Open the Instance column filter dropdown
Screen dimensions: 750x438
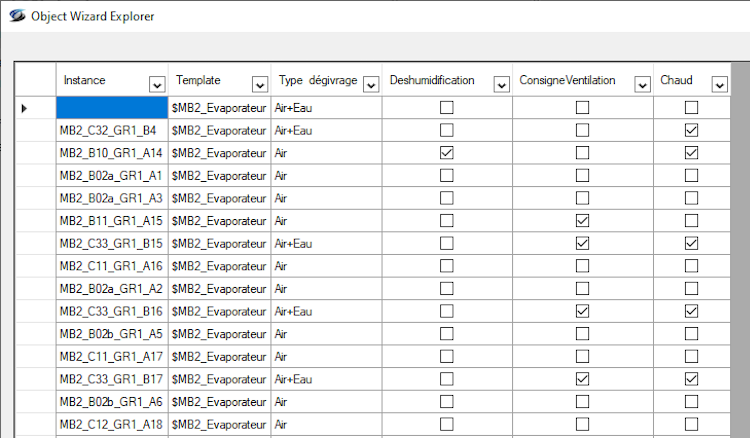[156, 85]
